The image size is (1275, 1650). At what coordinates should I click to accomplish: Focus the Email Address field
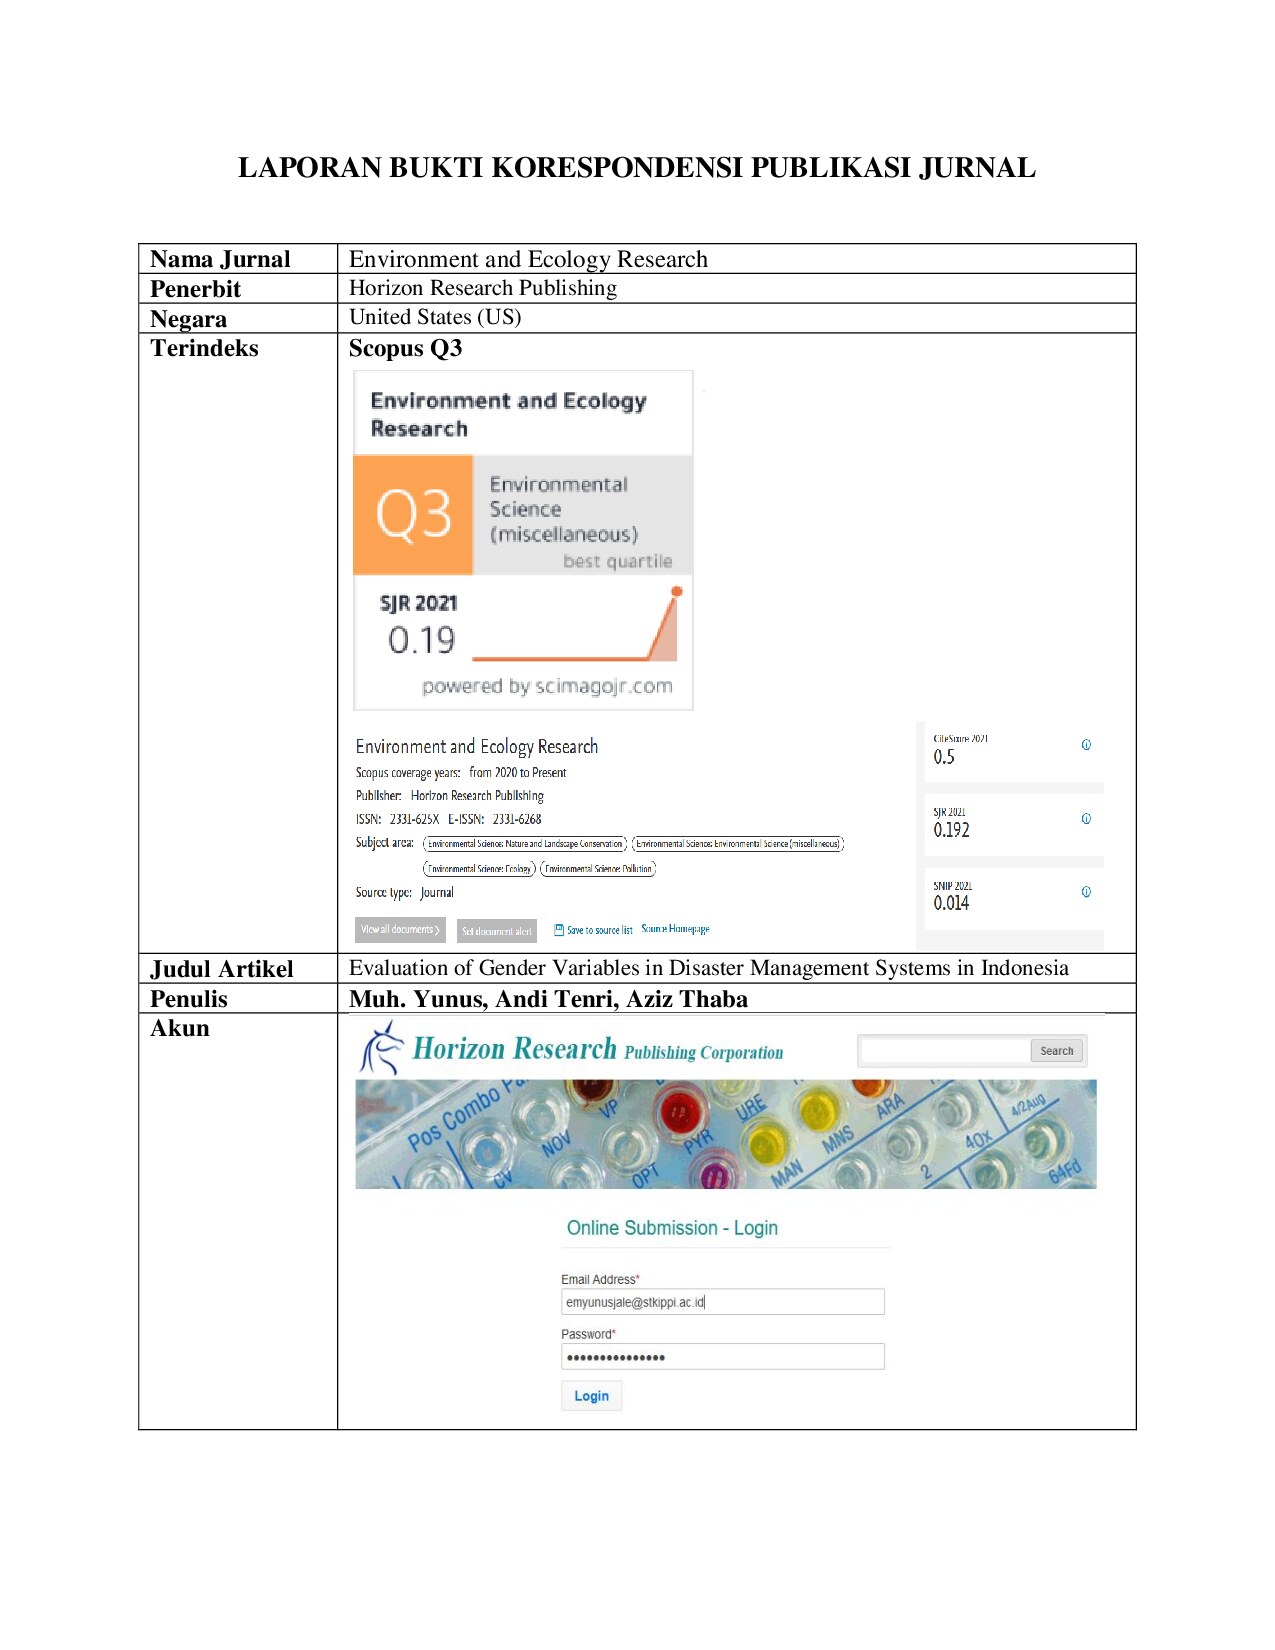click(722, 1302)
